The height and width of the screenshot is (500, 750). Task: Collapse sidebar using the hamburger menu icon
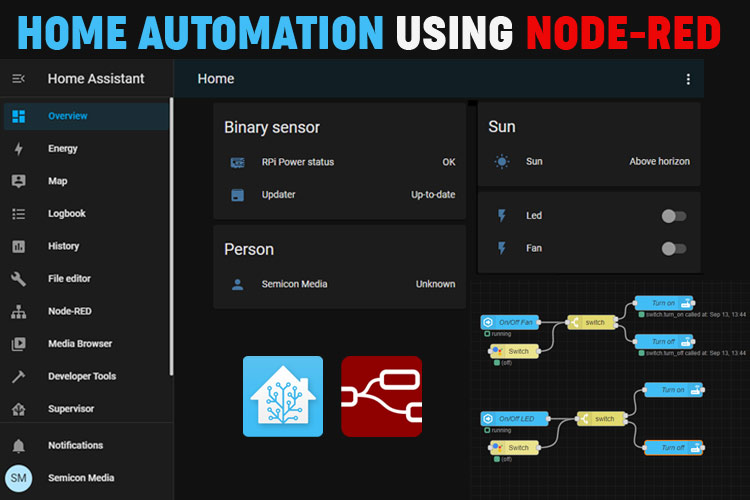point(18,78)
